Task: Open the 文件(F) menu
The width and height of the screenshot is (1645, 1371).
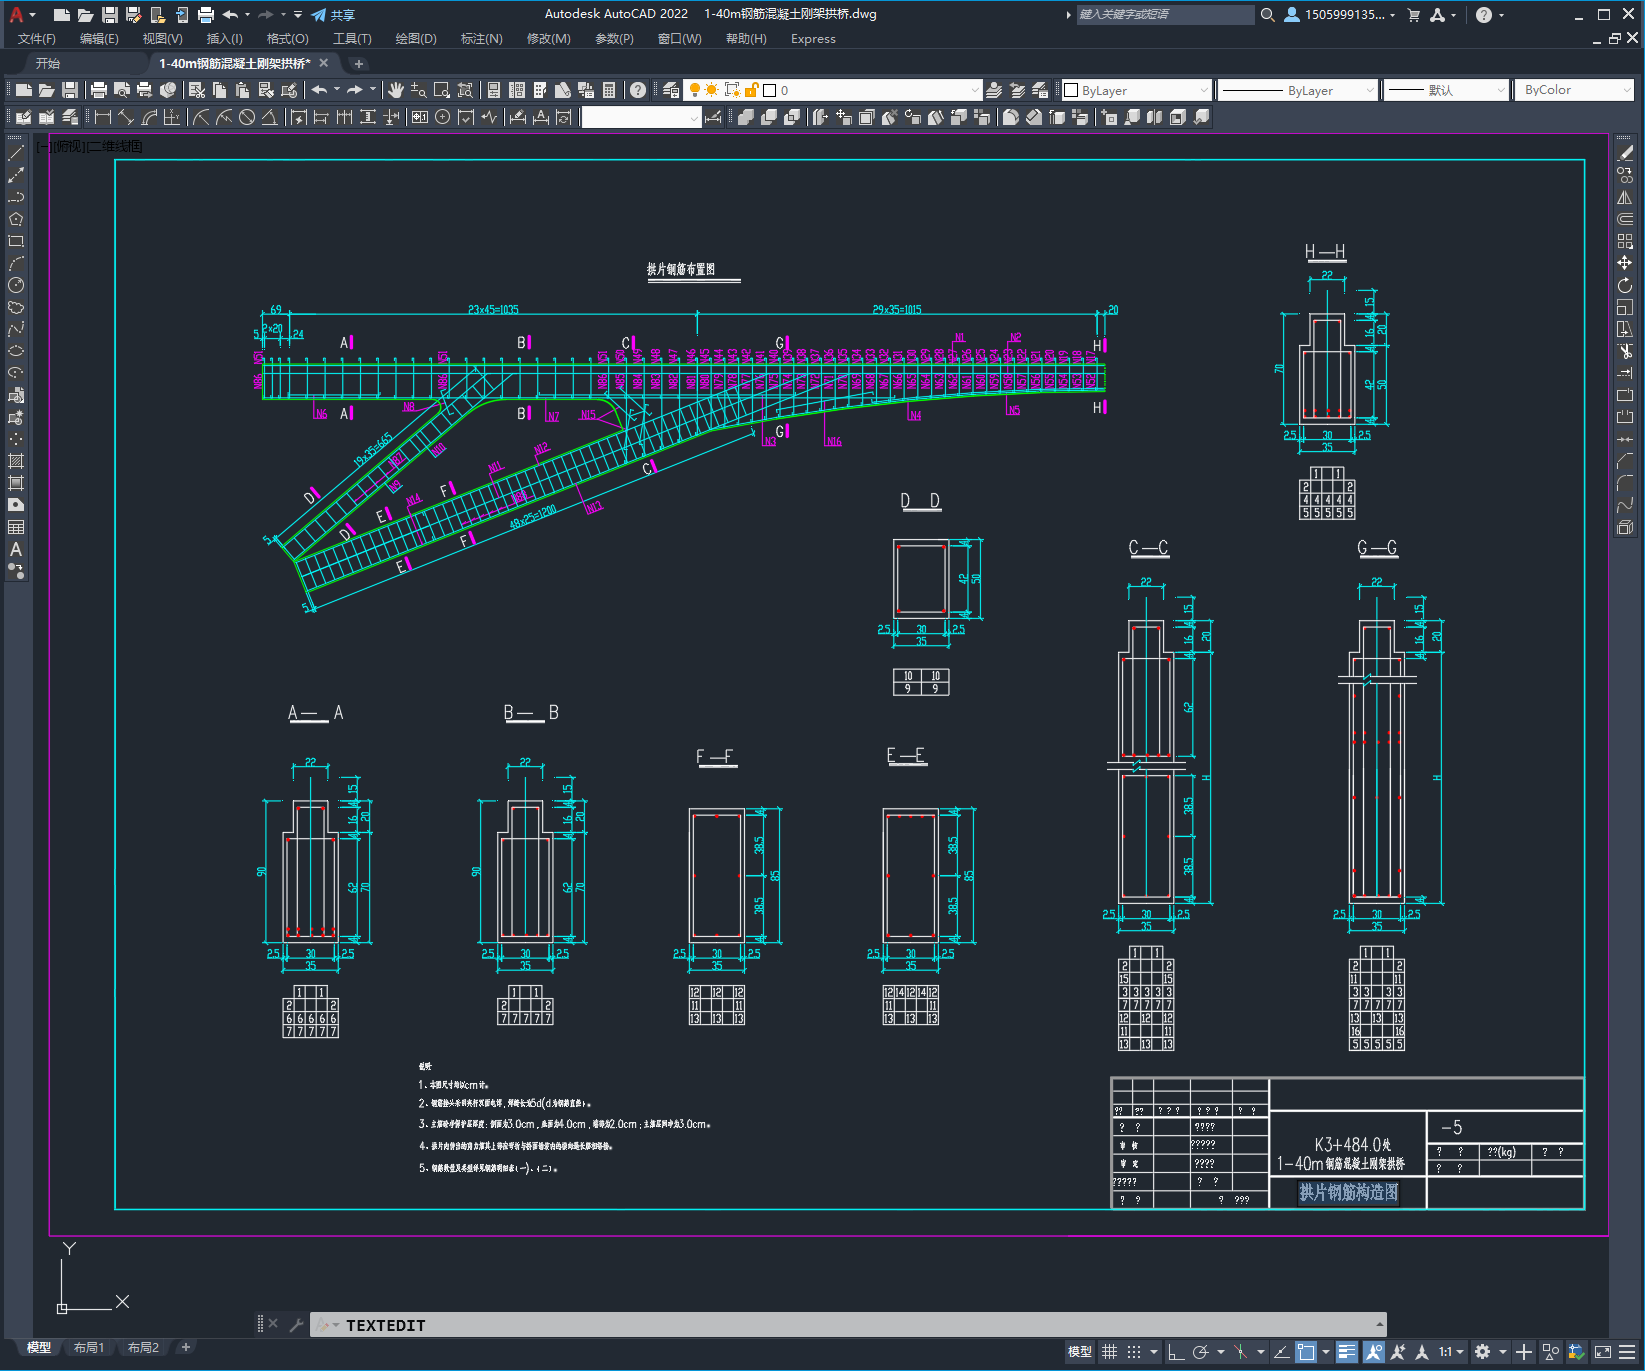Action: (37, 39)
